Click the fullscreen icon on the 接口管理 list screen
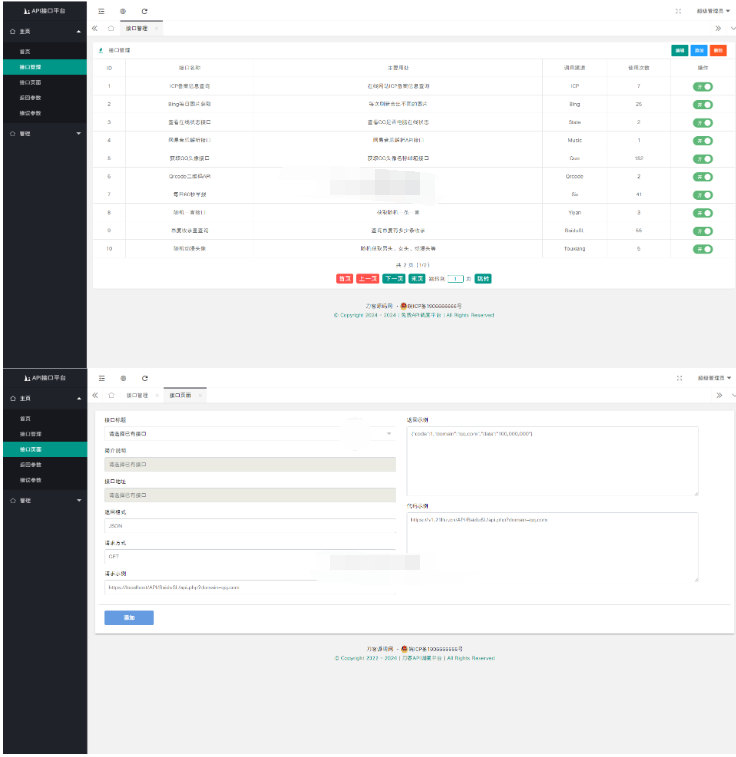 [x=679, y=11]
